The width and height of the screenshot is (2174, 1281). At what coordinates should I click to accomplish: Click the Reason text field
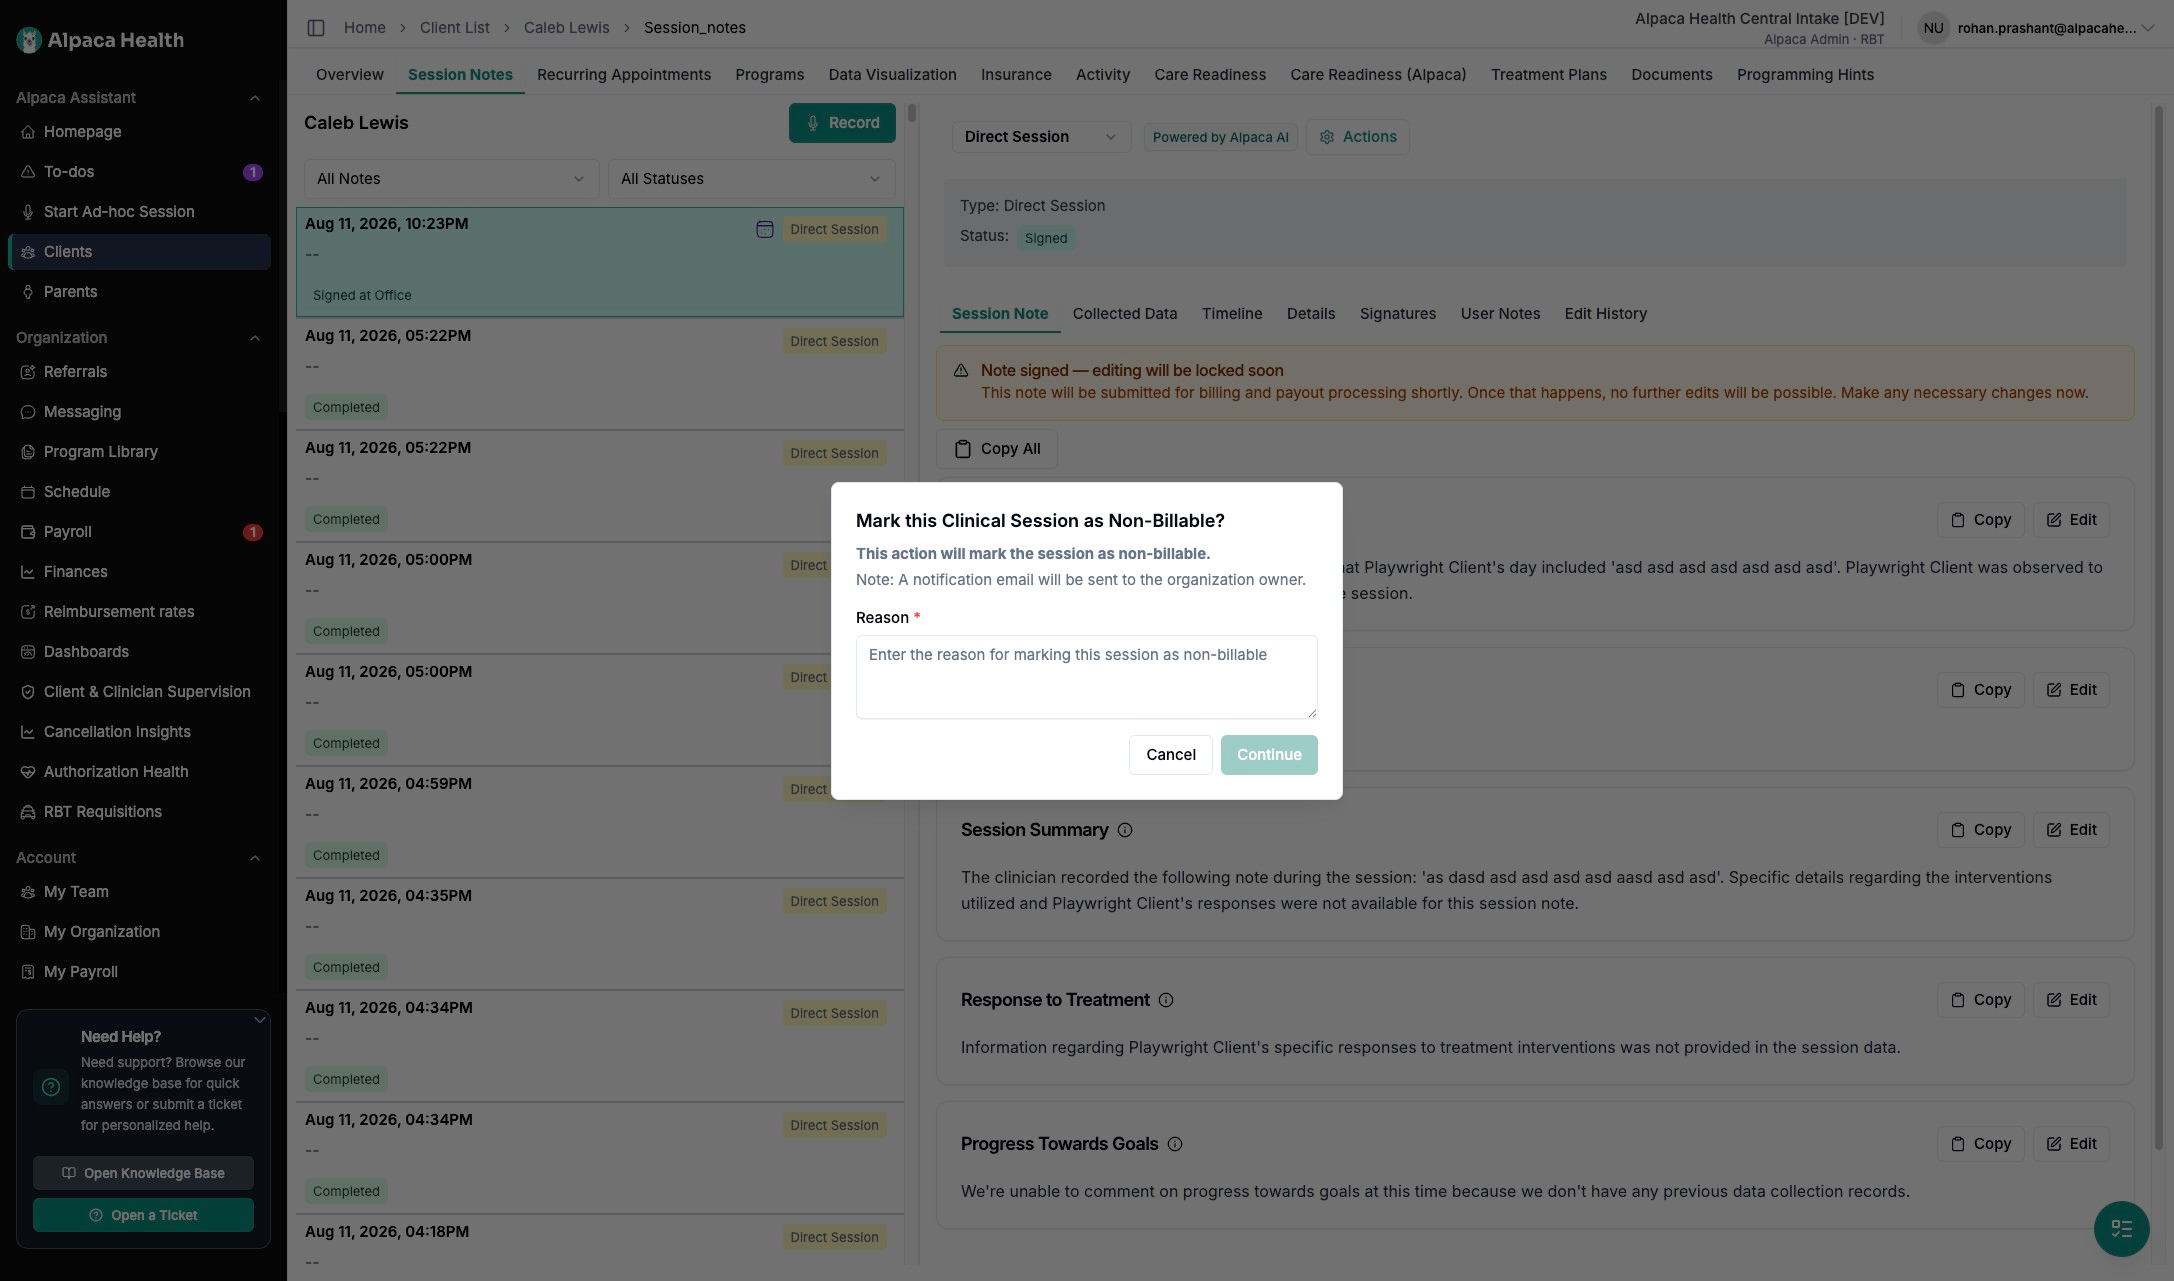1086,677
